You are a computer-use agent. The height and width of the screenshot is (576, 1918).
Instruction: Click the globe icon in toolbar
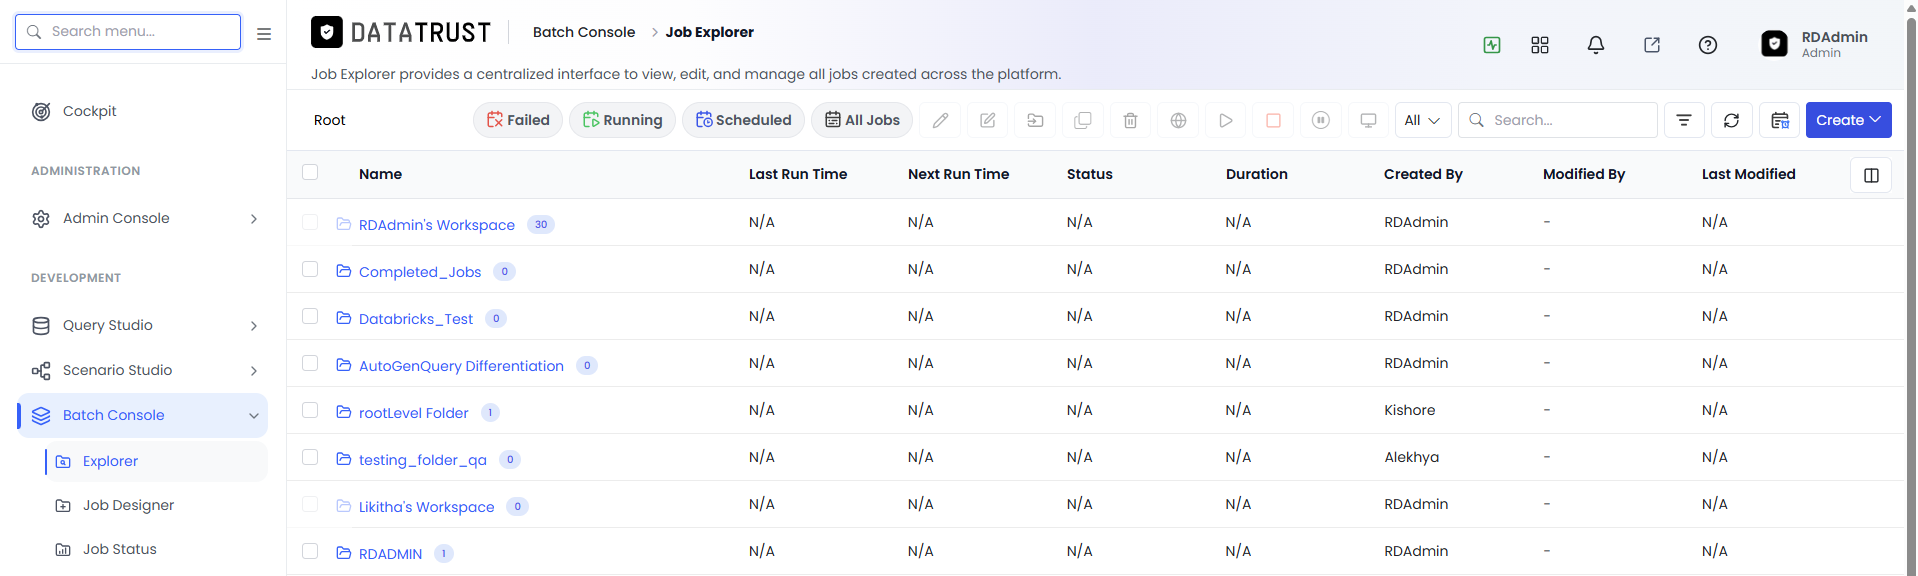tap(1178, 120)
